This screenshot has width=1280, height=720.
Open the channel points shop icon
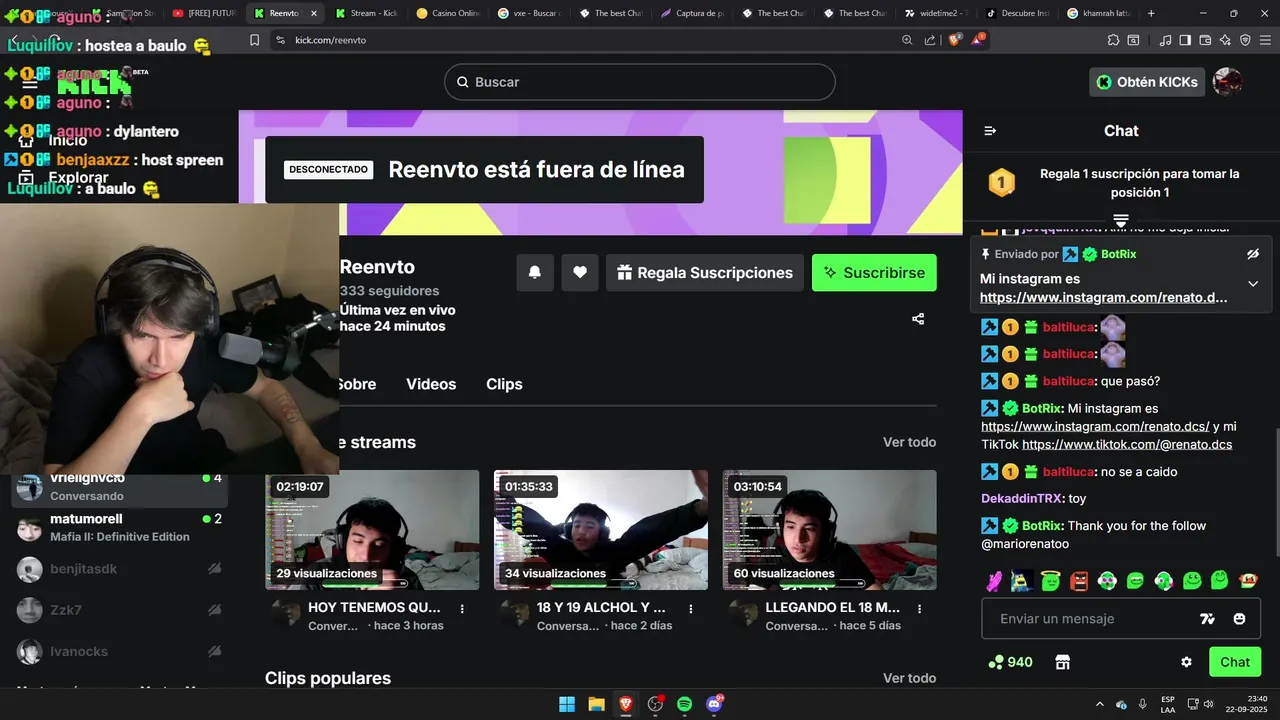click(x=1063, y=662)
